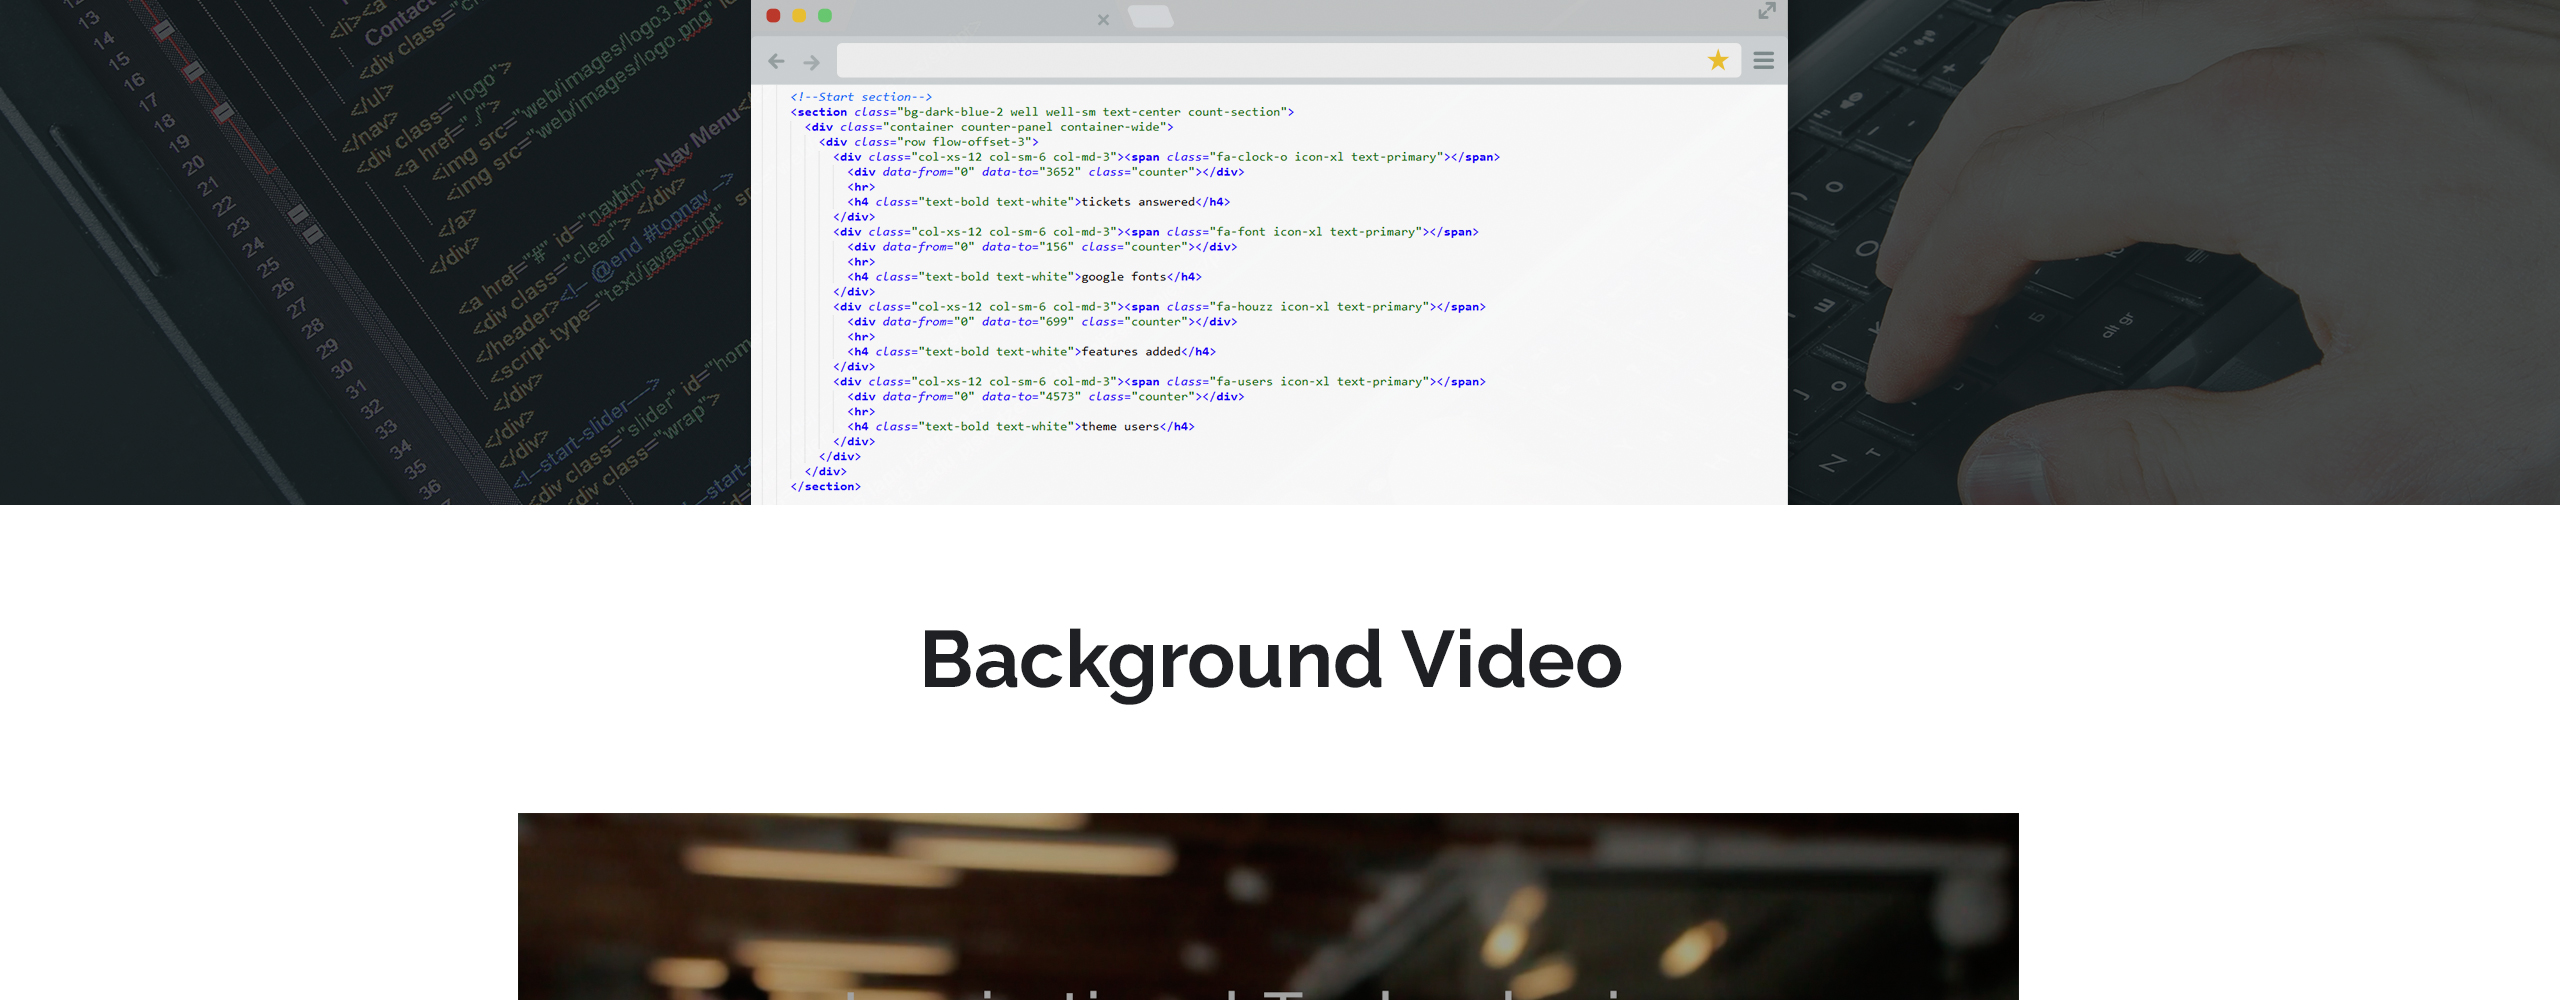Click the expand fullscreen arrows icon
2560x1000 pixels.
pos(1767,11)
